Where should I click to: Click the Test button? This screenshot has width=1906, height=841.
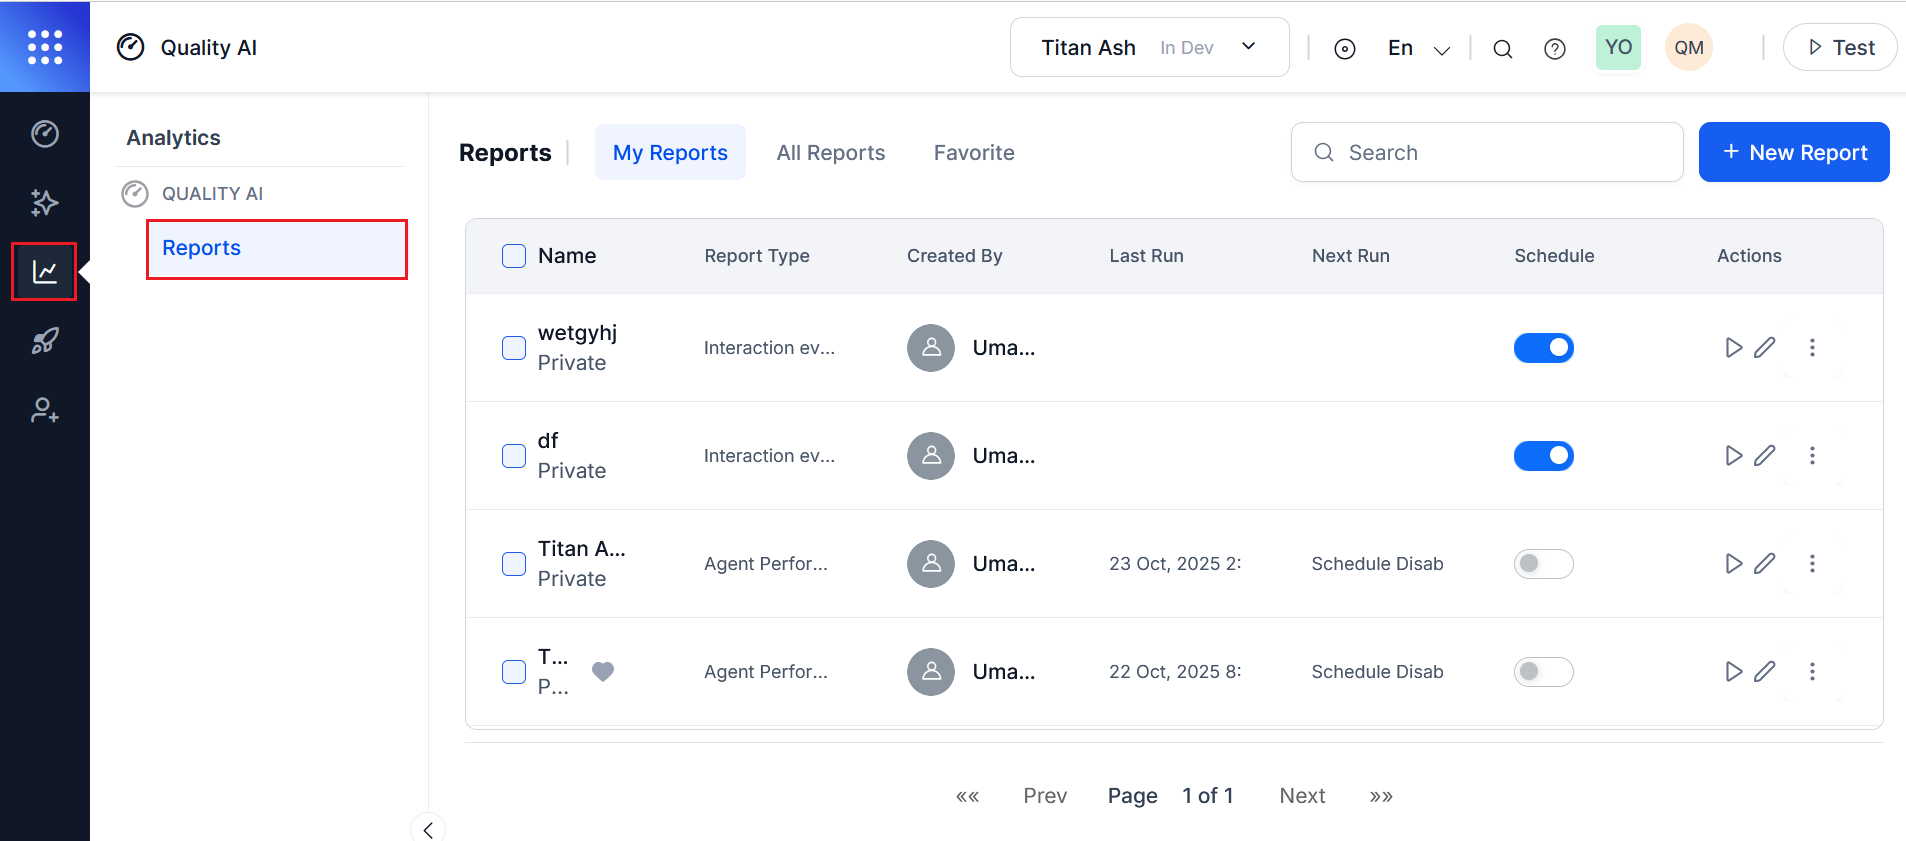pos(1840,48)
